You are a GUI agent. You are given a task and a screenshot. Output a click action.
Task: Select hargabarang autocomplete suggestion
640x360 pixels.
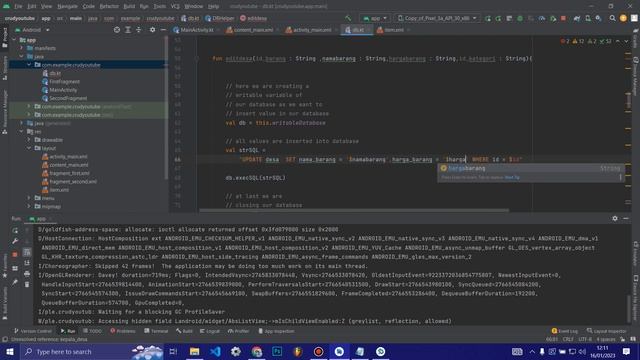pos(531,168)
